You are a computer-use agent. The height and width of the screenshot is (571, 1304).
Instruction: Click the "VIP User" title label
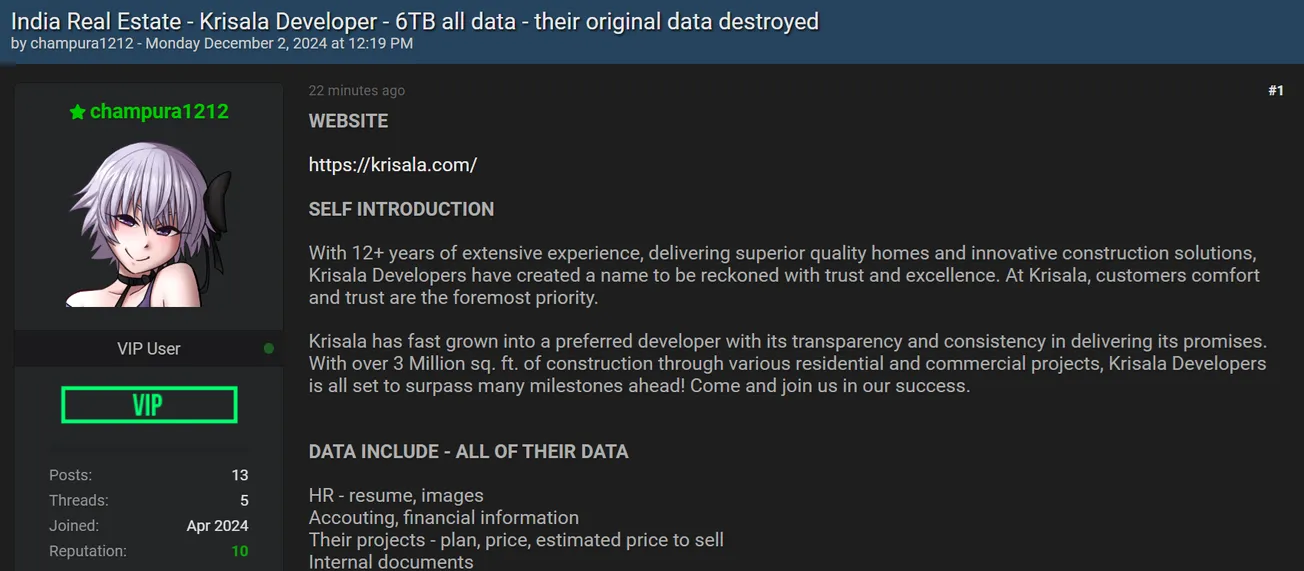pos(149,349)
